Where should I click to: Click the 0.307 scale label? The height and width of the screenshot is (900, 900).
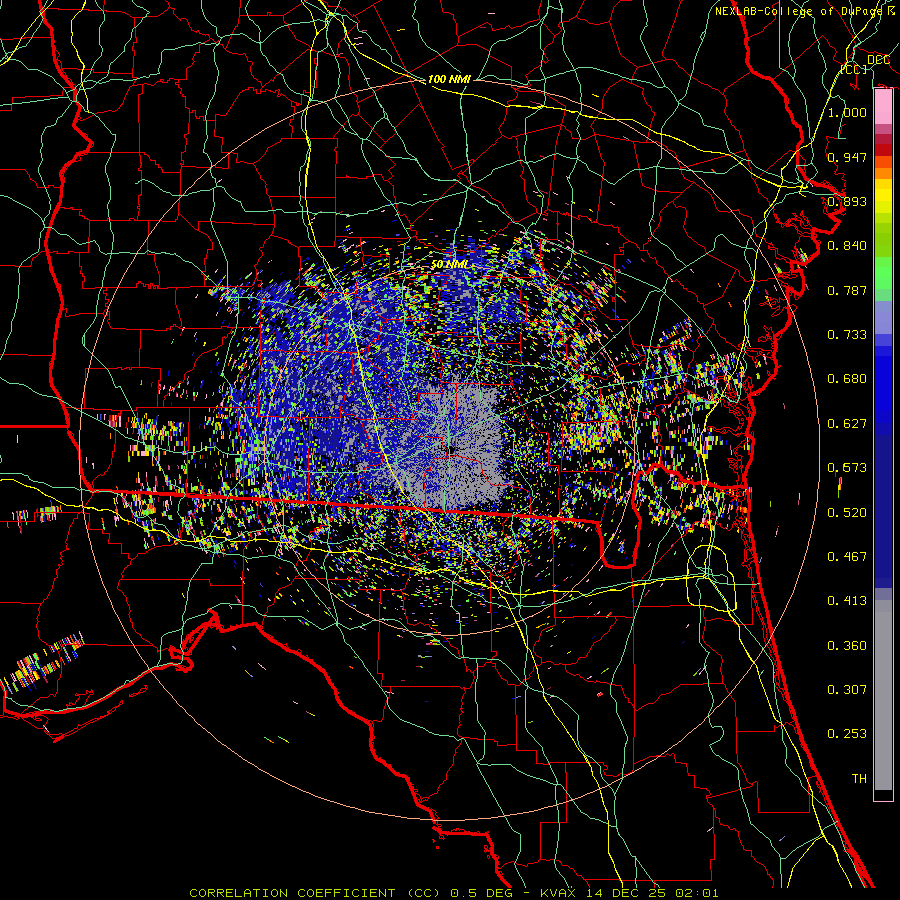point(847,690)
